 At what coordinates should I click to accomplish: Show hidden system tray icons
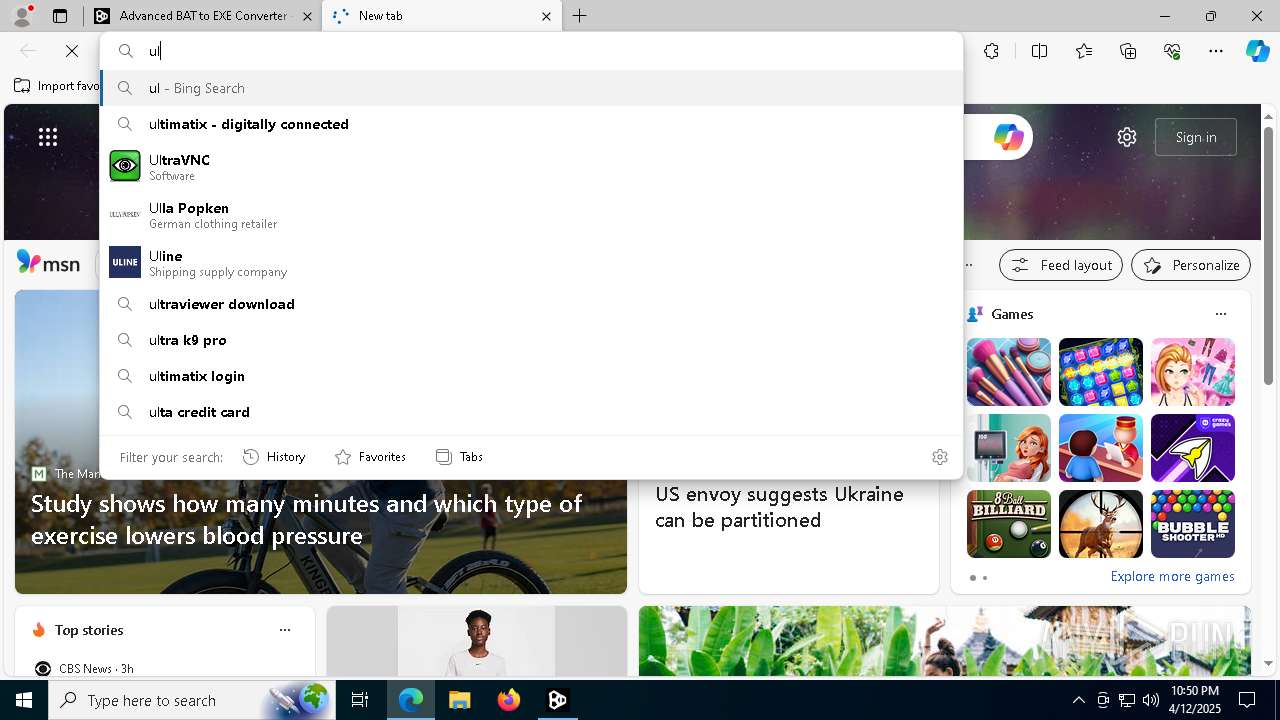(x=1078, y=700)
